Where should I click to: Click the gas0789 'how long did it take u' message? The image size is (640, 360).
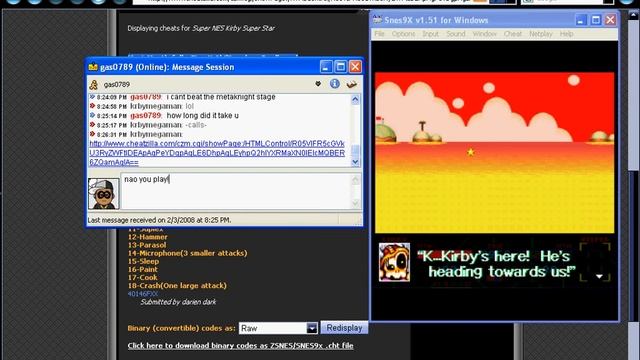(202, 116)
